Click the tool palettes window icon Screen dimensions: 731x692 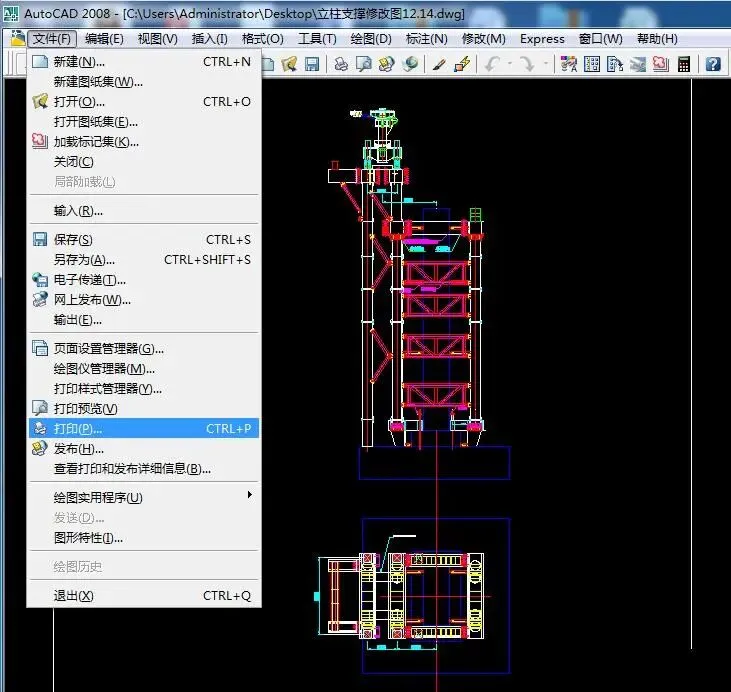pyautogui.click(x=615, y=64)
